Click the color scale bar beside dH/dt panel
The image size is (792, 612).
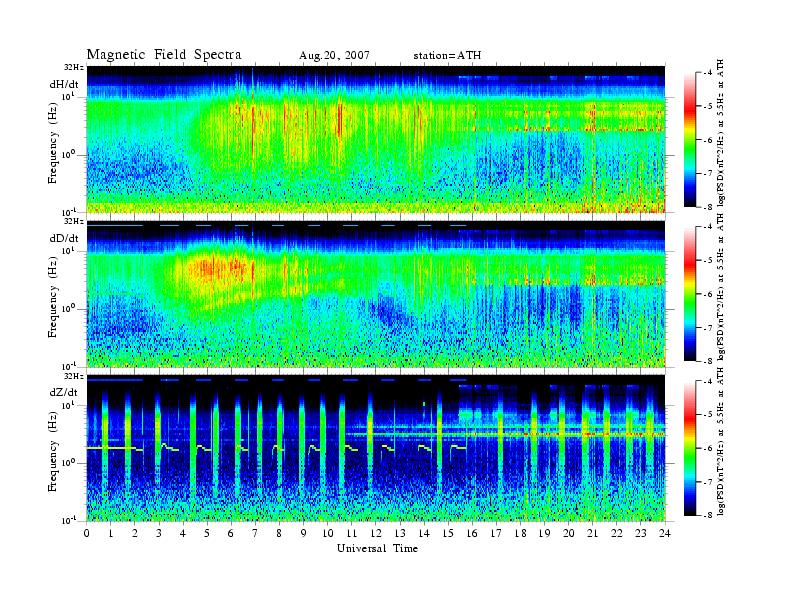690,140
